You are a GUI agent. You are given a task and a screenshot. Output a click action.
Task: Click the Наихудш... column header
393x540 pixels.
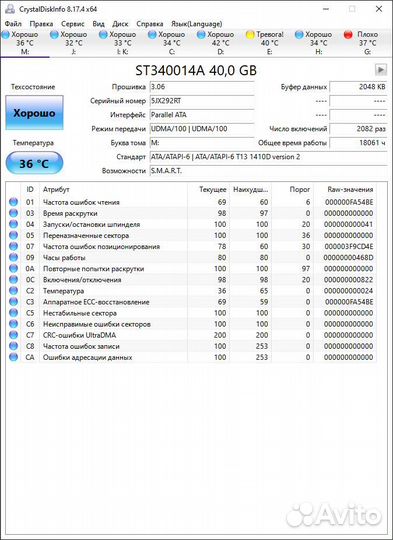[251, 189]
